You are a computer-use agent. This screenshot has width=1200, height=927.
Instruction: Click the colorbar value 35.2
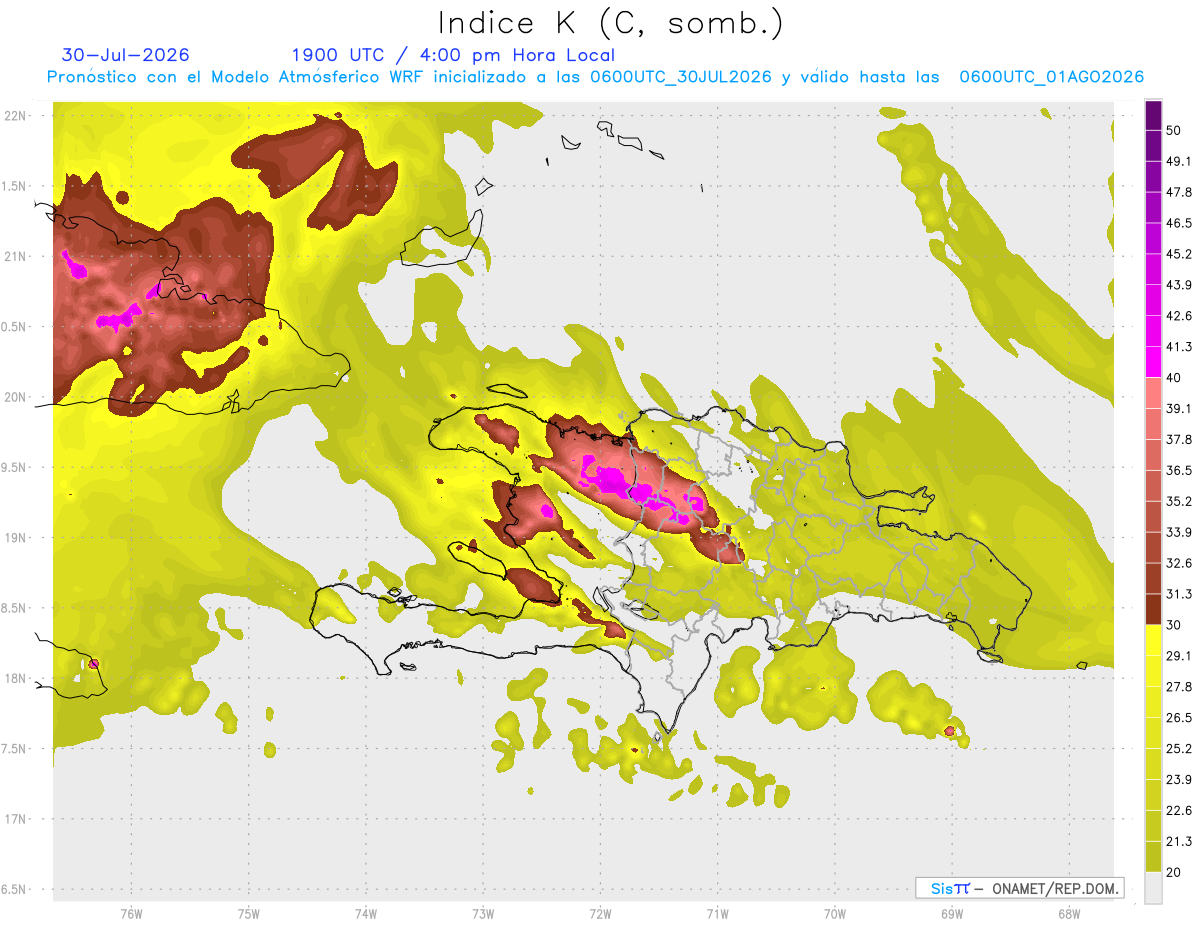tap(1178, 501)
